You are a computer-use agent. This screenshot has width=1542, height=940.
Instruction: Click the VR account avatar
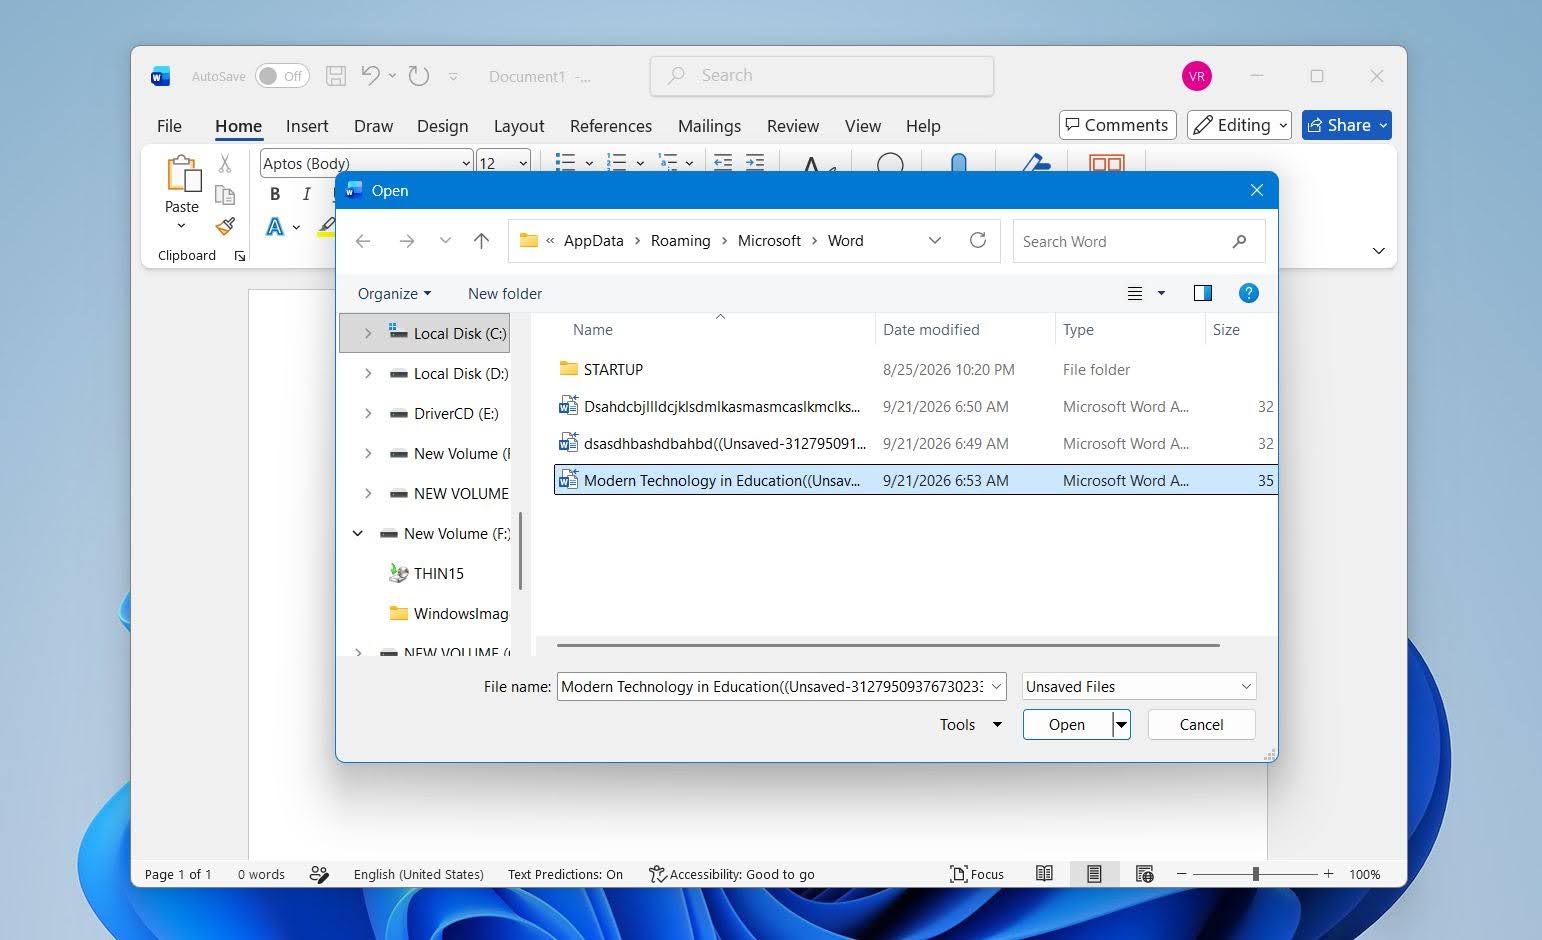(x=1197, y=76)
